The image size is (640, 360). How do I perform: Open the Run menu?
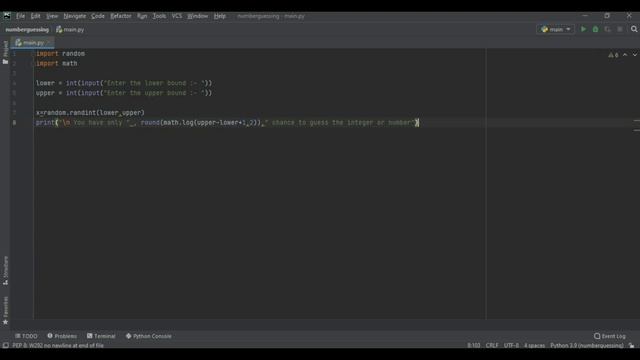pyautogui.click(x=142, y=16)
